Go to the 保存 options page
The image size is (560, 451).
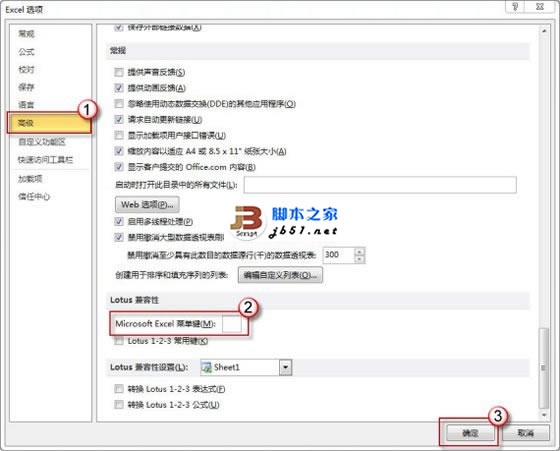pos(26,87)
